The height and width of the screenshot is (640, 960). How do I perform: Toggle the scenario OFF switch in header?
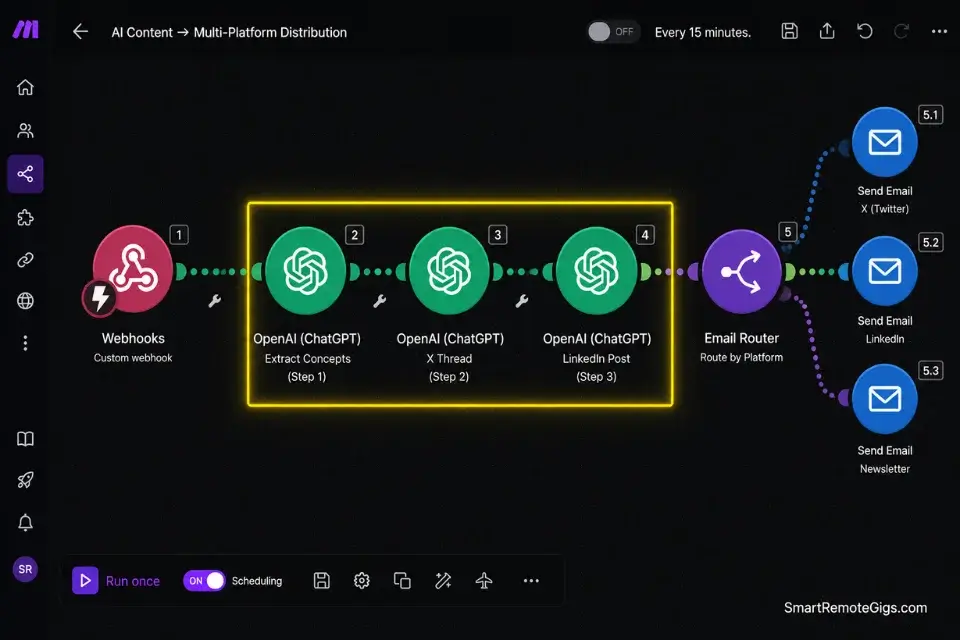[x=613, y=32]
